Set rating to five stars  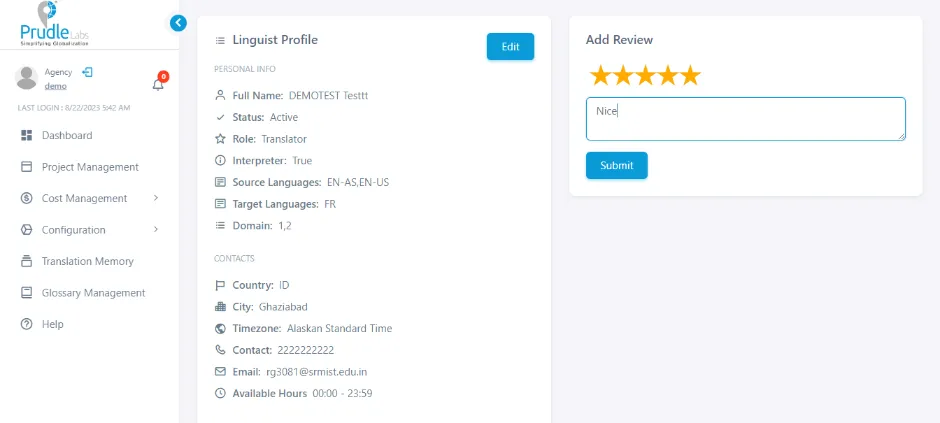tap(690, 75)
